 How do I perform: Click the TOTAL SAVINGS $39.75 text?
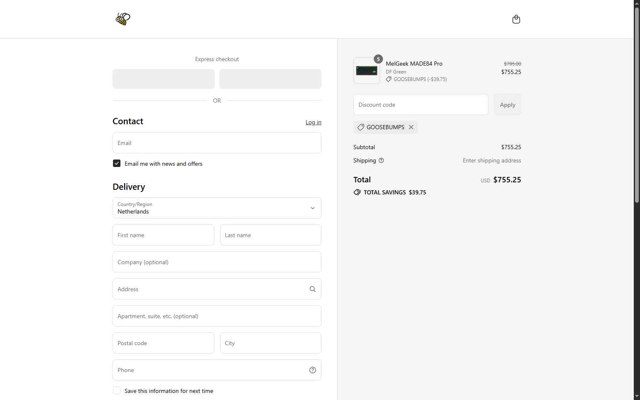395,192
